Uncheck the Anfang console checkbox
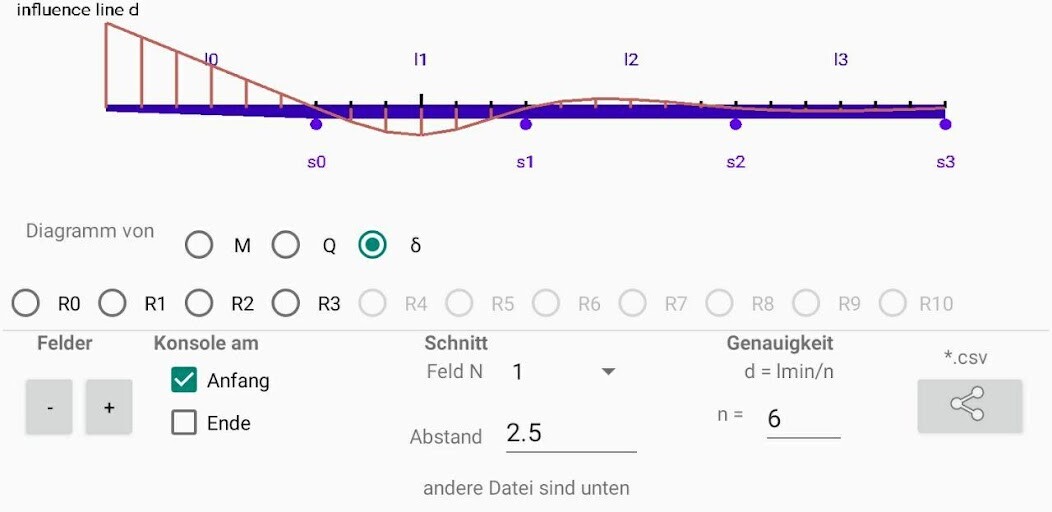 pyautogui.click(x=184, y=380)
